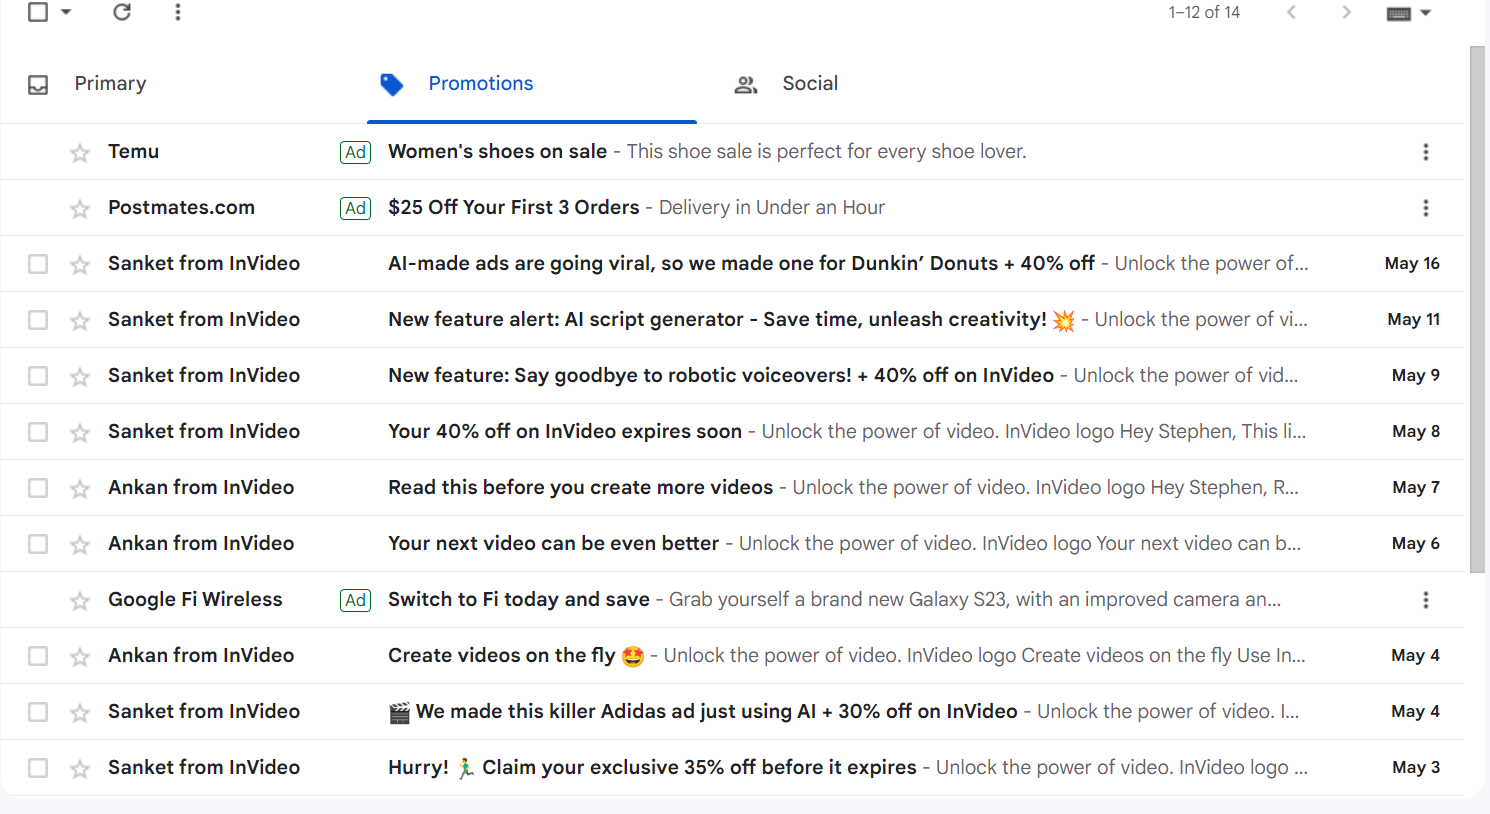The width and height of the screenshot is (1490, 814).
Task: Tick the Claim your exclusive 35% off checkbox
Action: click(38, 768)
